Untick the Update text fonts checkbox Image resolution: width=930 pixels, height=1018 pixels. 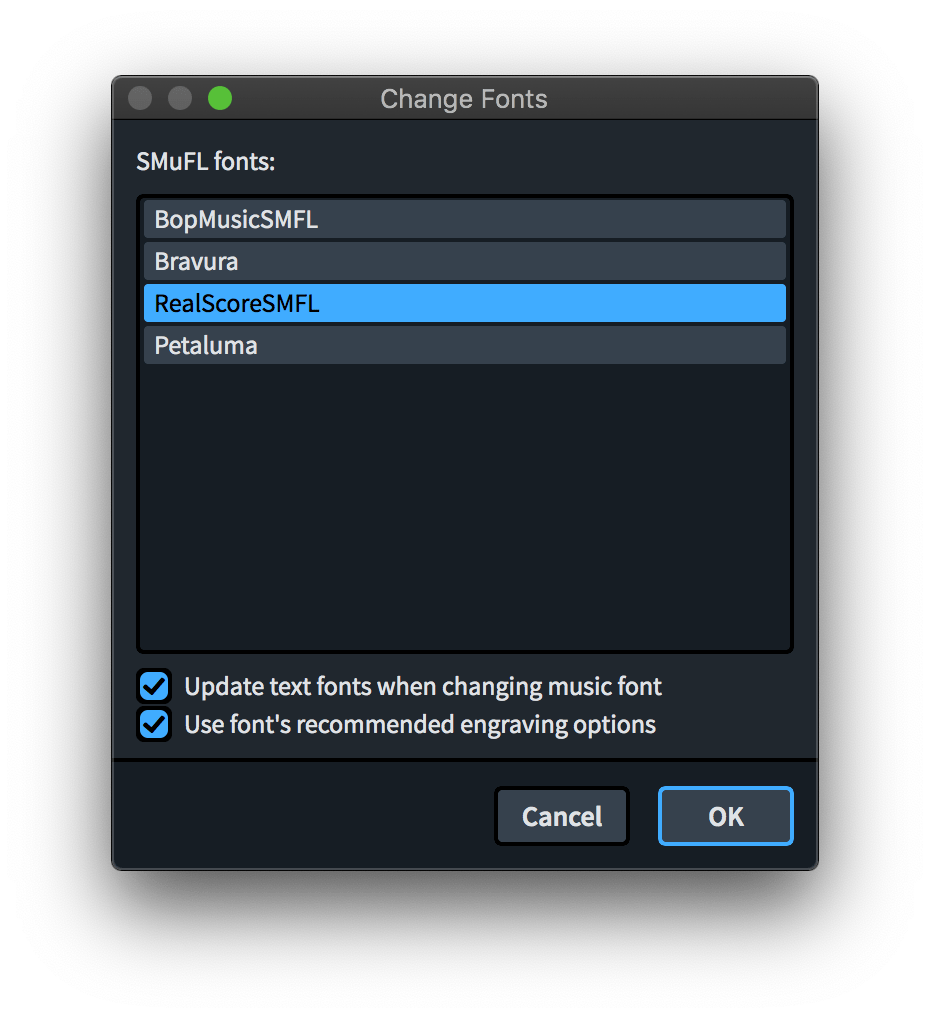(x=155, y=686)
